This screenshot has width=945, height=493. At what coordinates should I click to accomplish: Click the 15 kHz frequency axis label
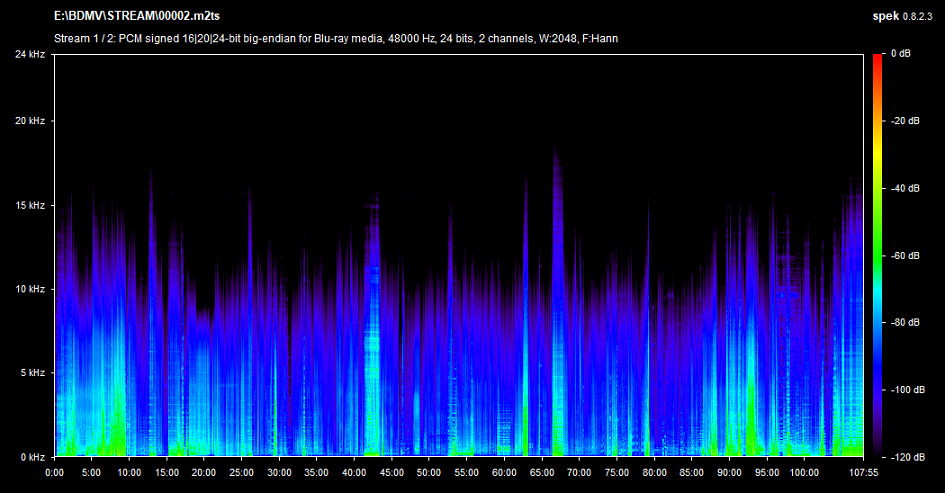[29, 205]
